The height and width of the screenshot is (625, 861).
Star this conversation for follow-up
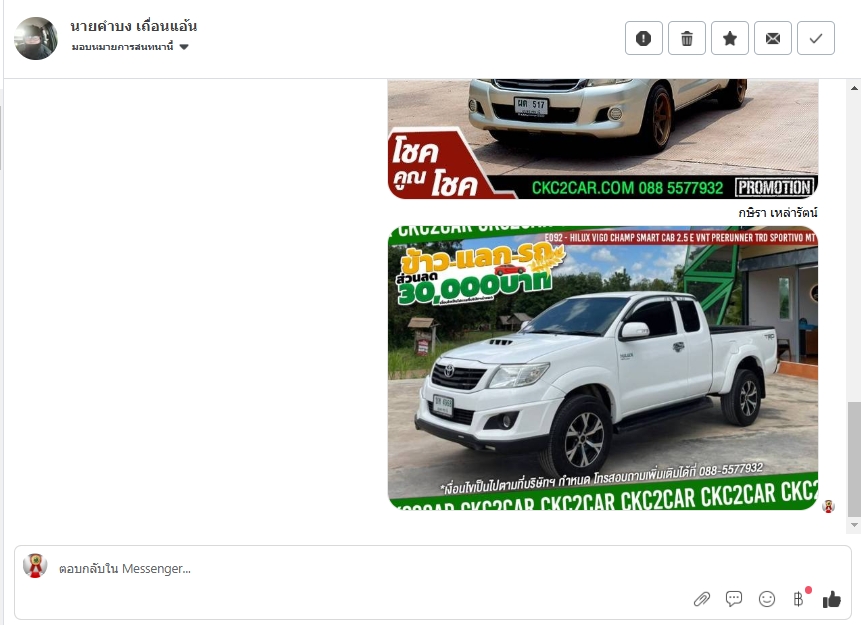tap(730, 38)
